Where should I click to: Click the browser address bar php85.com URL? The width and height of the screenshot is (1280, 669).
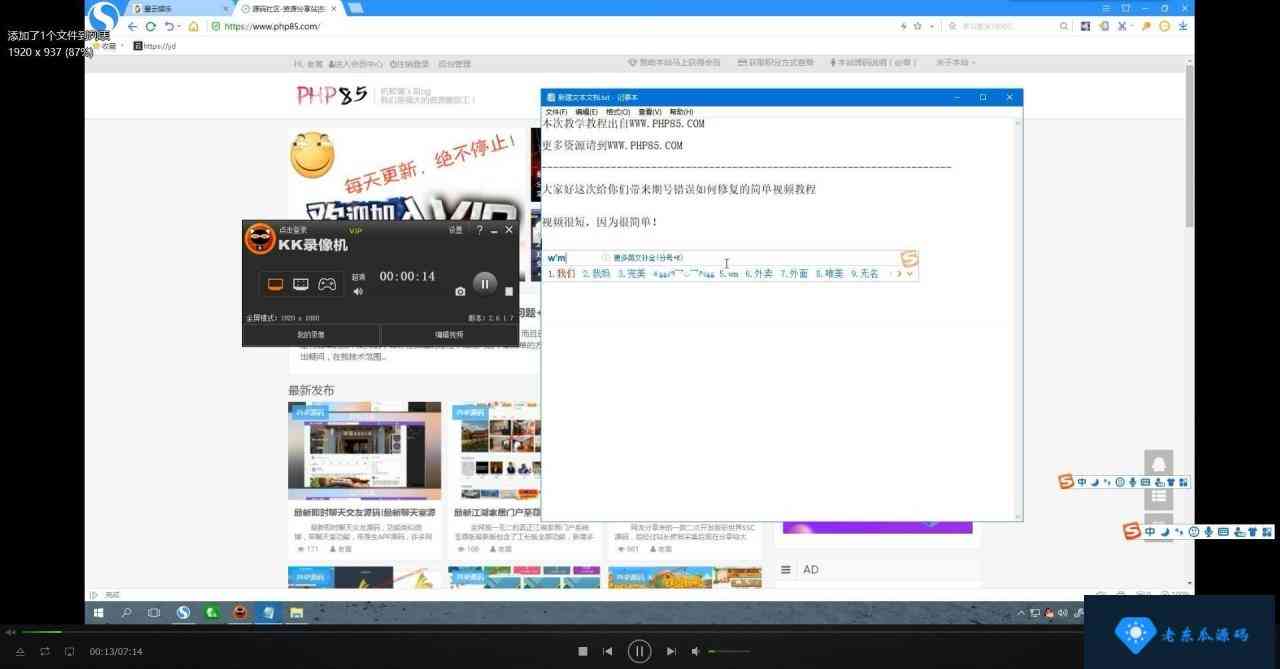(272, 26)
